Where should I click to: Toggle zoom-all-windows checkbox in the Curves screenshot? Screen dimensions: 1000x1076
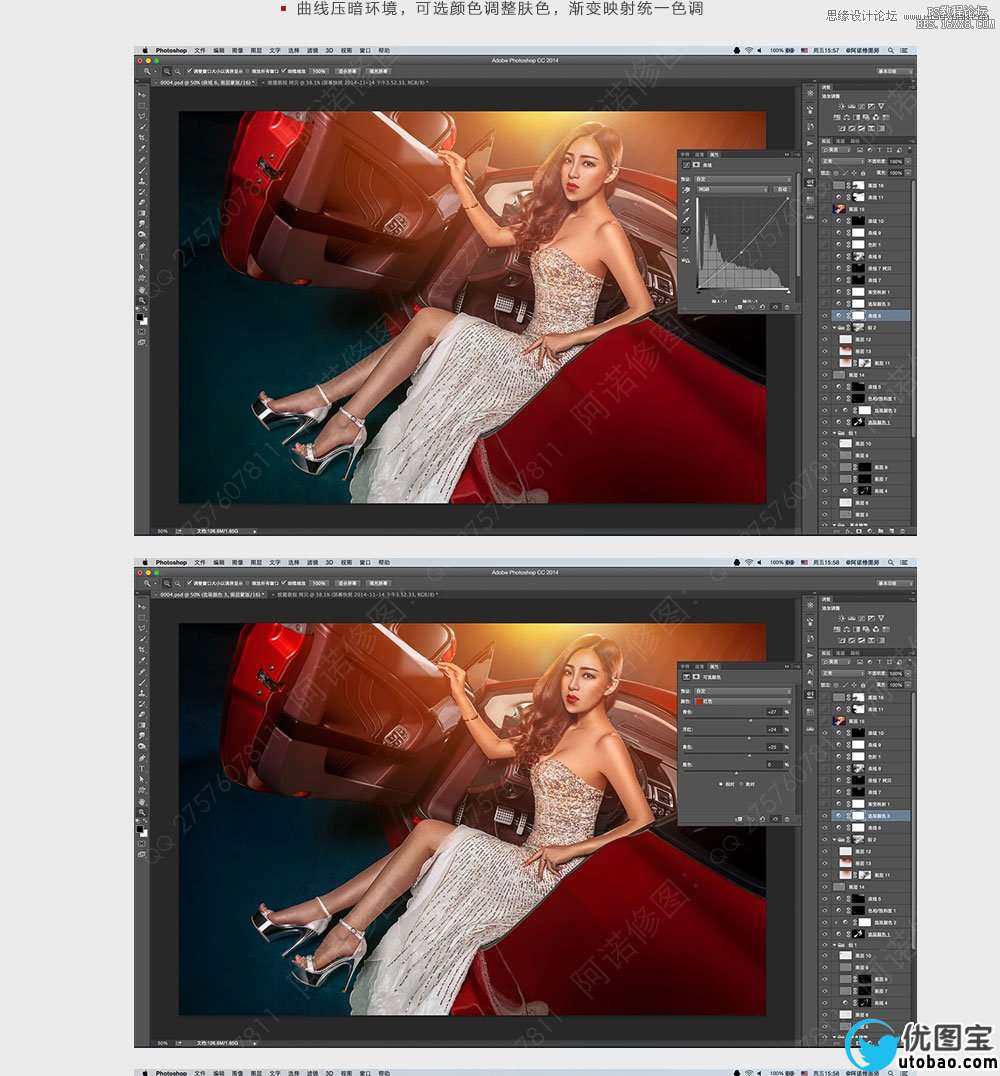(x=248, y=71)
